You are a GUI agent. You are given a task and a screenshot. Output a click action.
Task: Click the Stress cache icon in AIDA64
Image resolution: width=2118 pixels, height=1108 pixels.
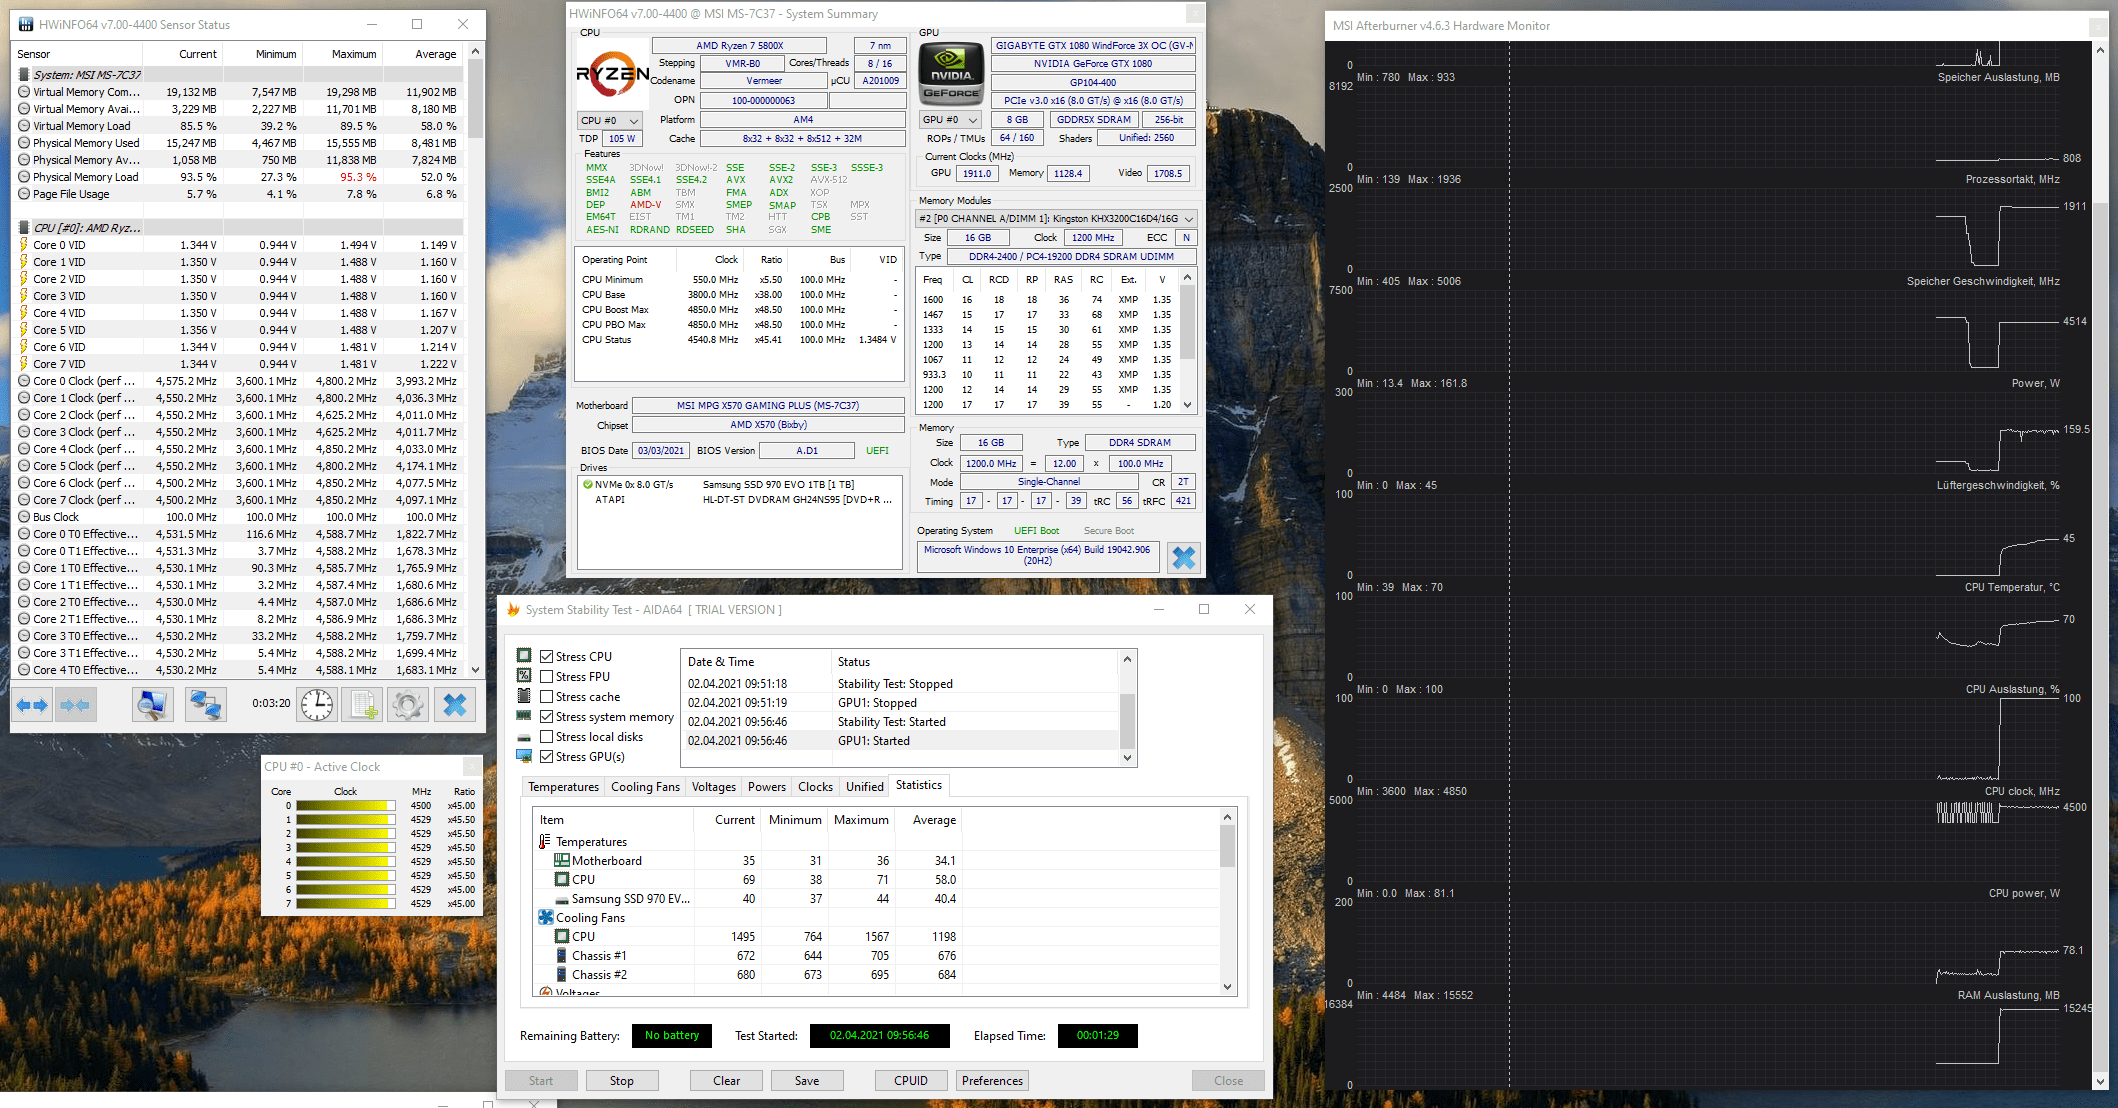click(524, 696)
